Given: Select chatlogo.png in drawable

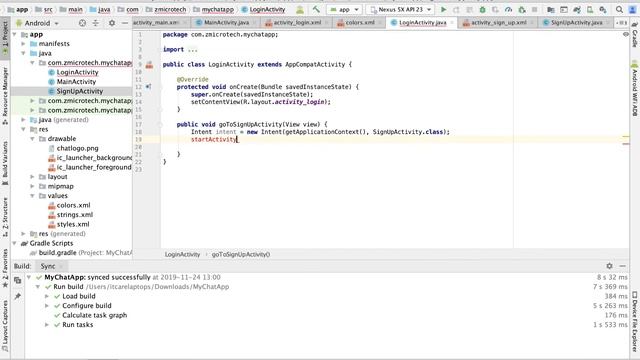Looking at the screenshot, I should click(x=78, y=148).
